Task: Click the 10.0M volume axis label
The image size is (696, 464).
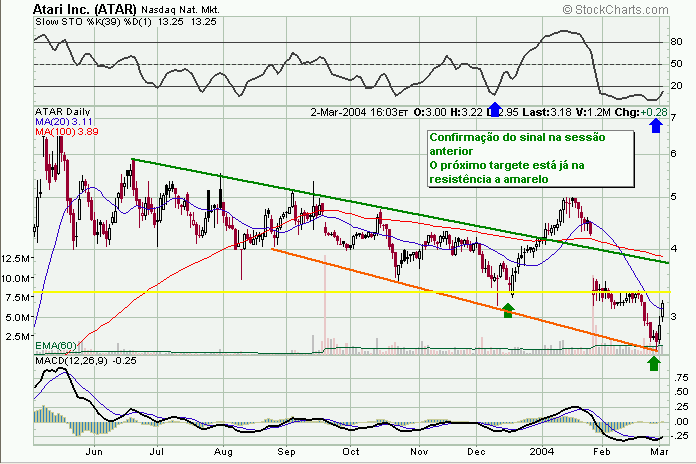Action: click(x=16, y=278)
